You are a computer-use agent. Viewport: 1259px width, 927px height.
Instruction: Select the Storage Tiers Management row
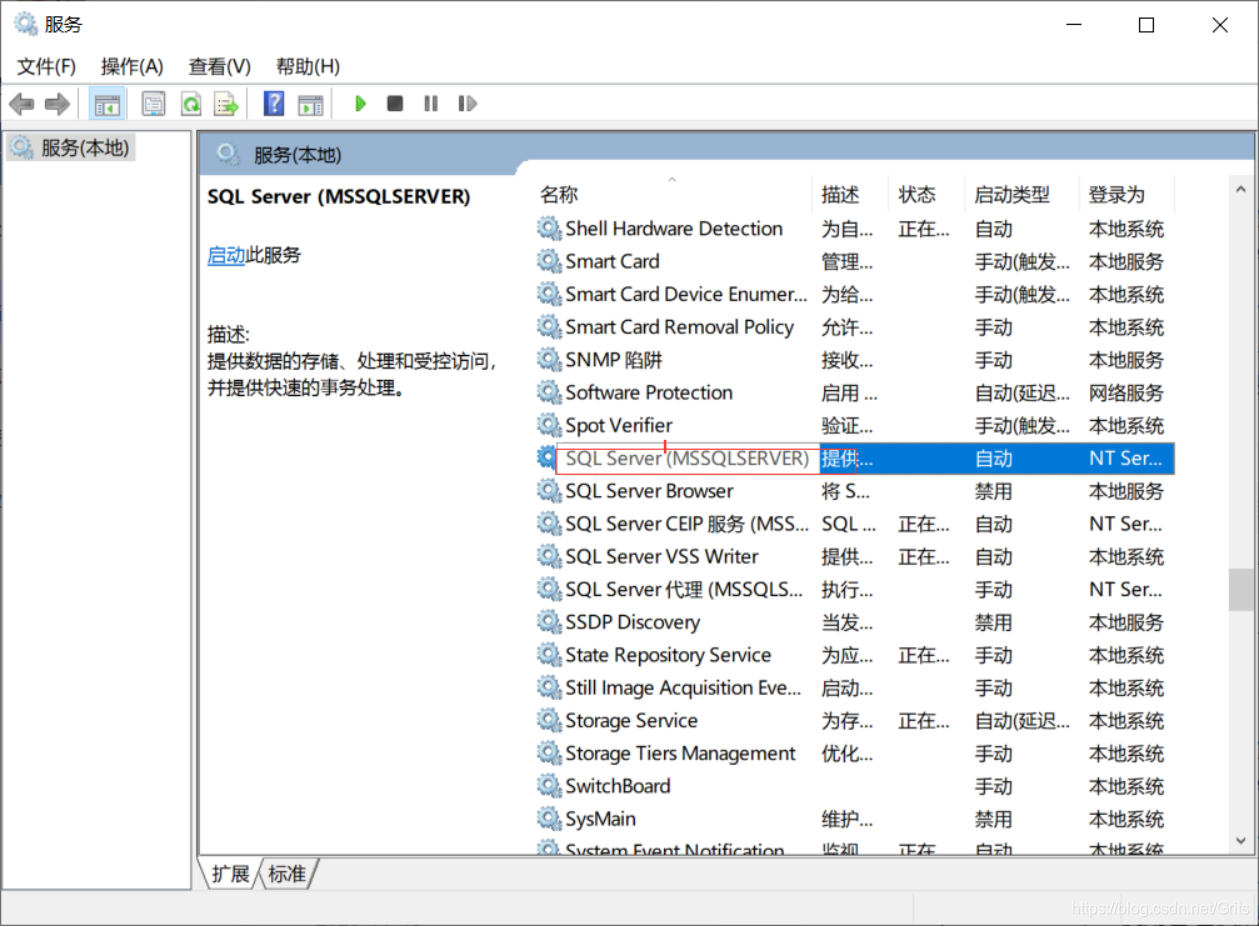tap(855, 753)
